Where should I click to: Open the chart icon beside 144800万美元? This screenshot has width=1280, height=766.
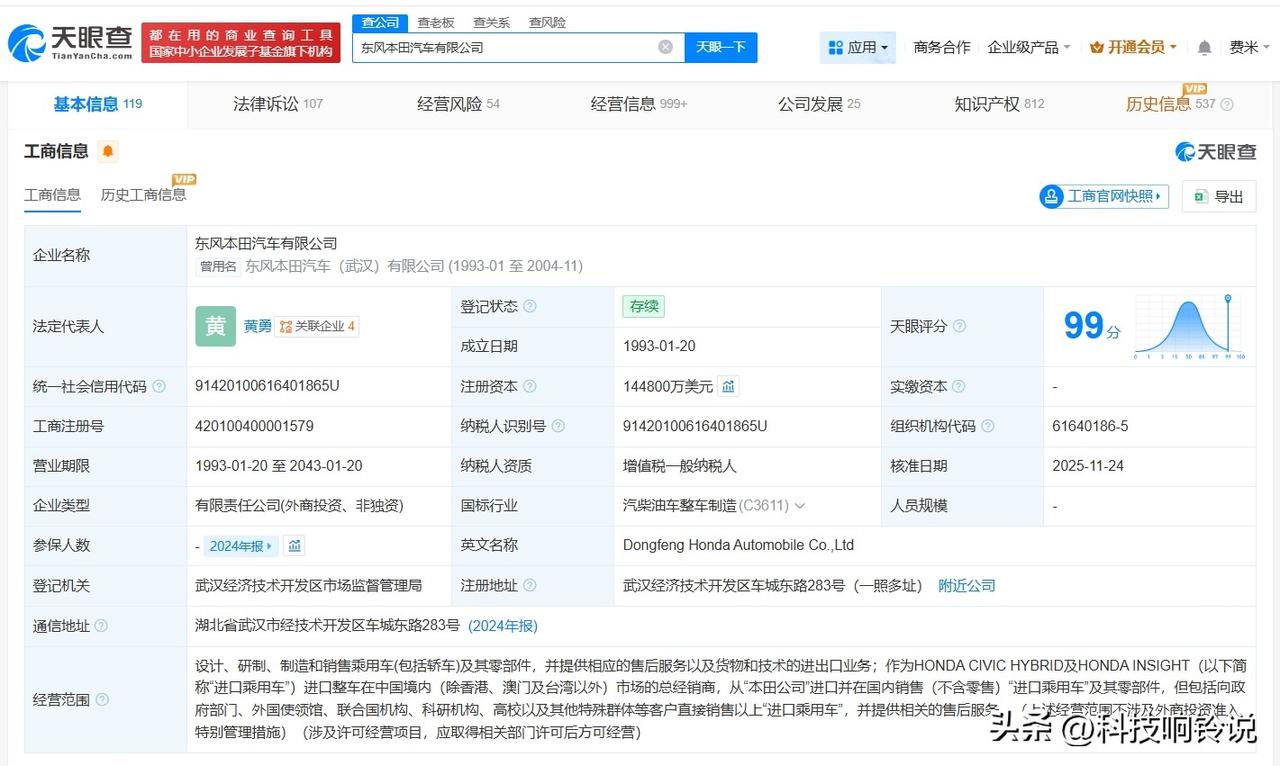point(728,386)
